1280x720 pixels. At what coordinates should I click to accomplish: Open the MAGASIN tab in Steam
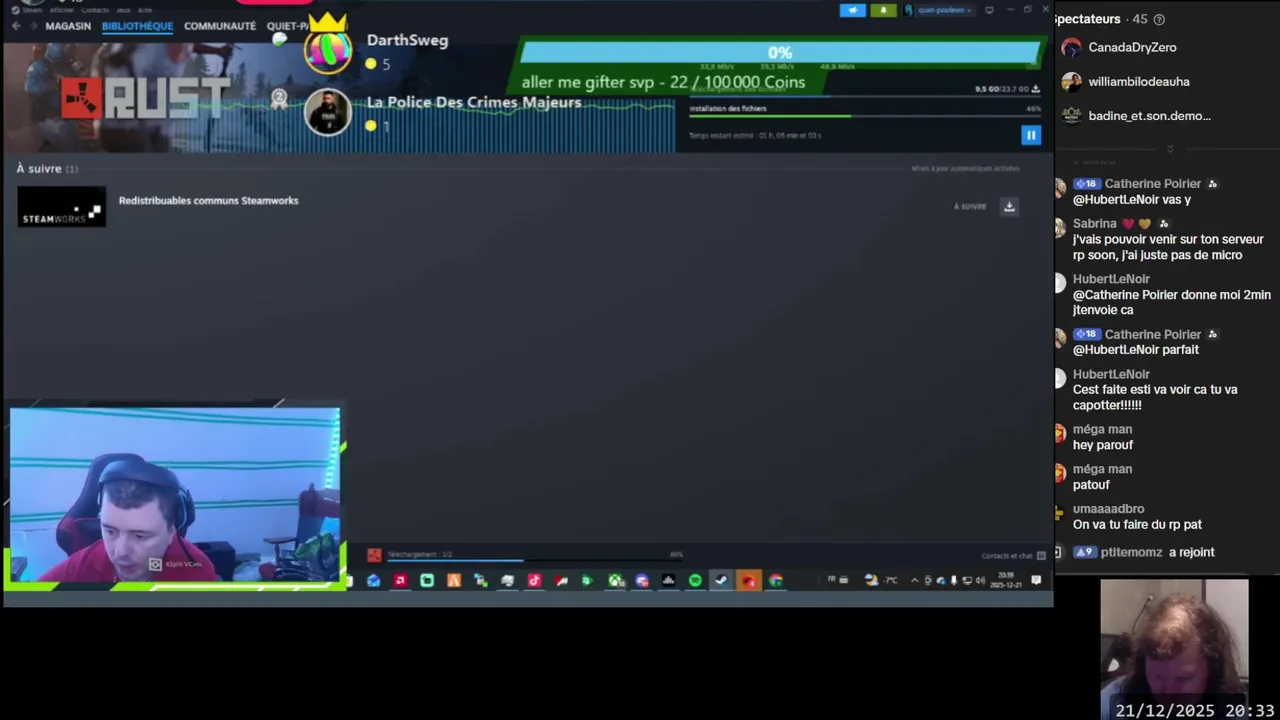[68, 26]
